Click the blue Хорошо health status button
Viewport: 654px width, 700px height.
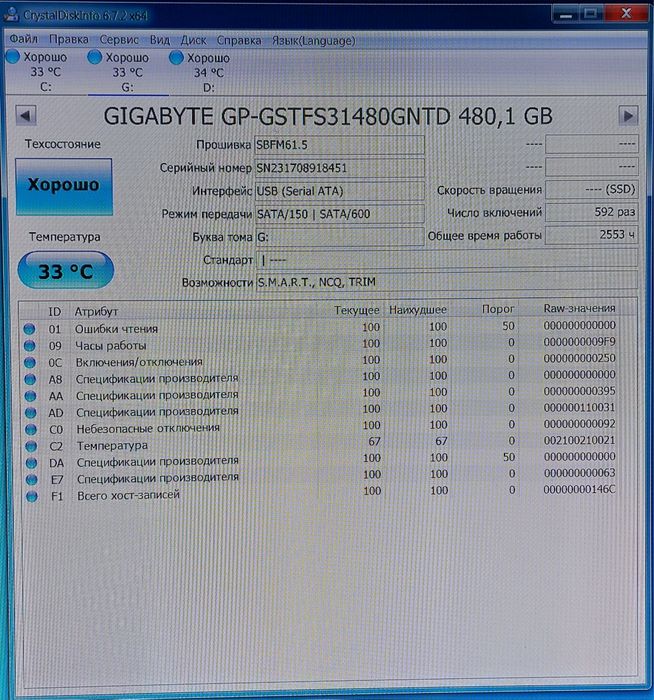64,186
